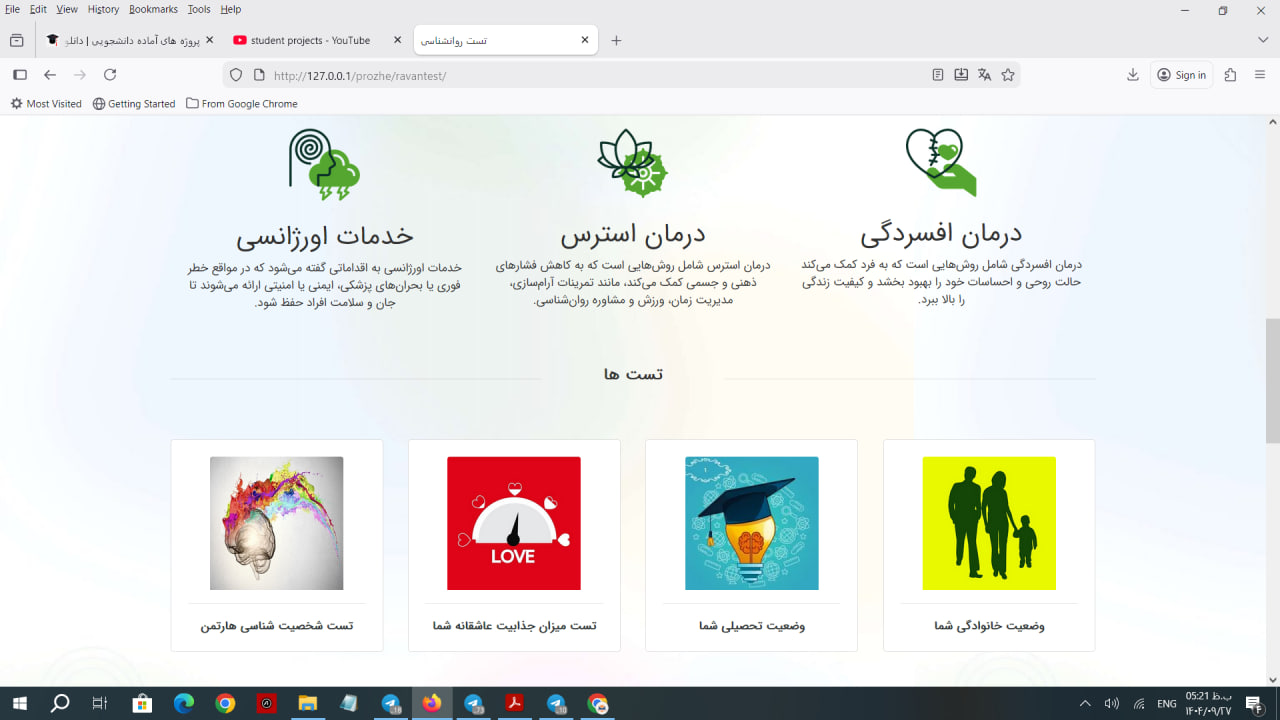Image resolution: width=1280 pixels, height=720 pixels.
Task: Bookmark this page with the star icon
Action: (x=1008, y=75)
